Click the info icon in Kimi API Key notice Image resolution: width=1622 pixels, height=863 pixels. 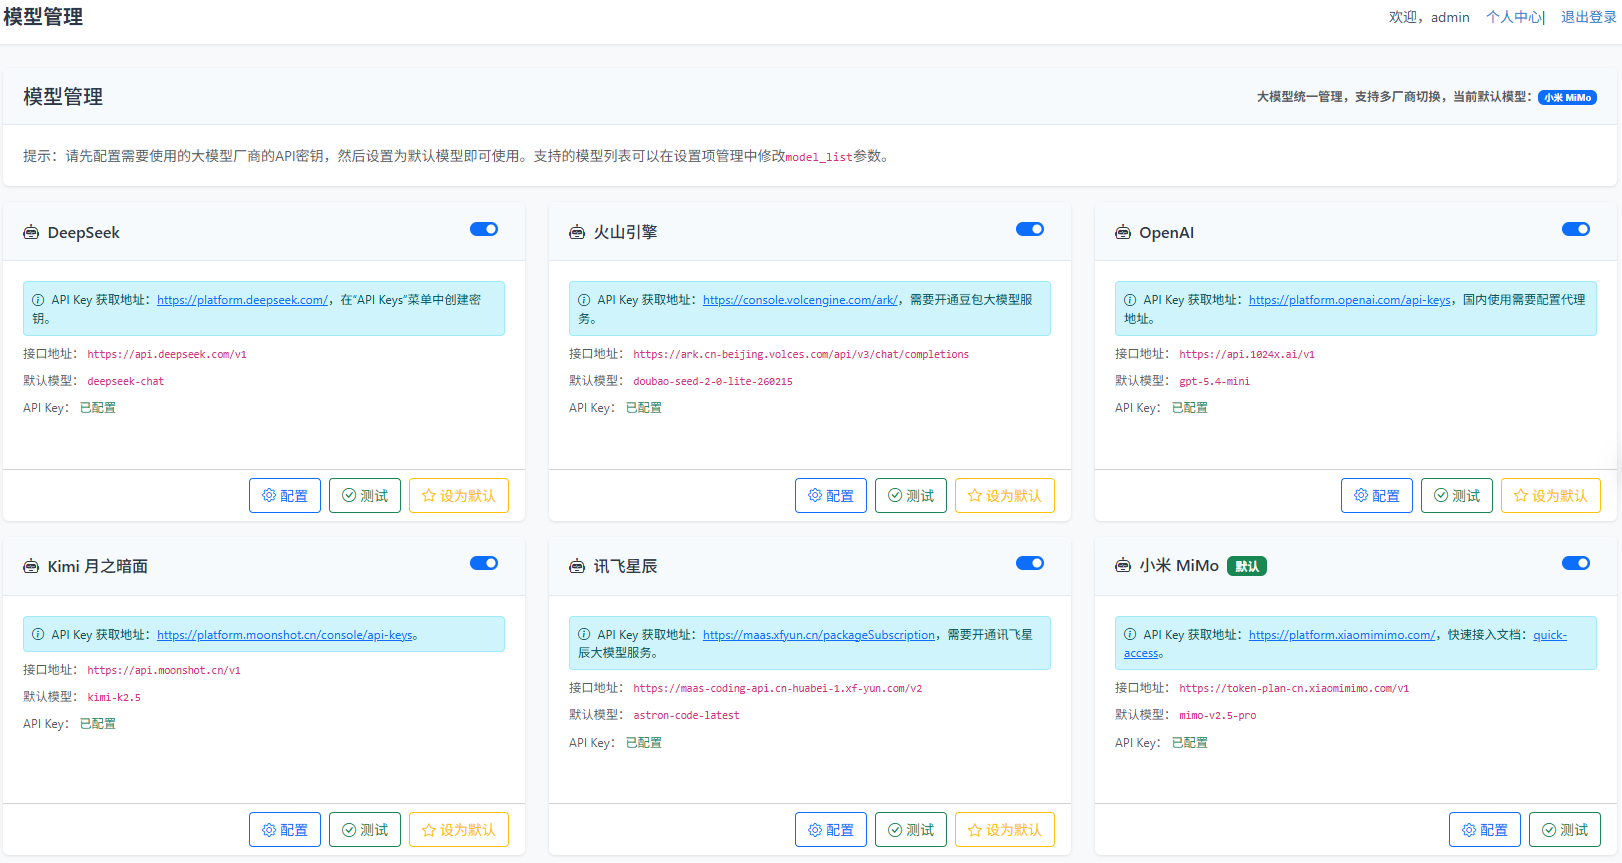click(x=38, y=634)
